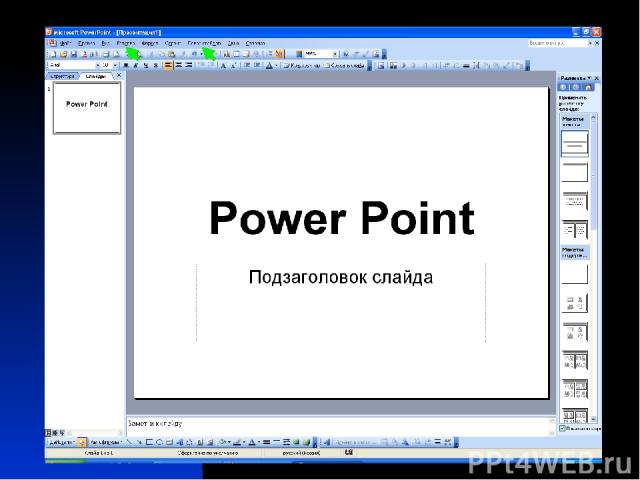Screen dimensions: 640x480
Task: Click Increase Font Size icon
Action: point(224,65)
